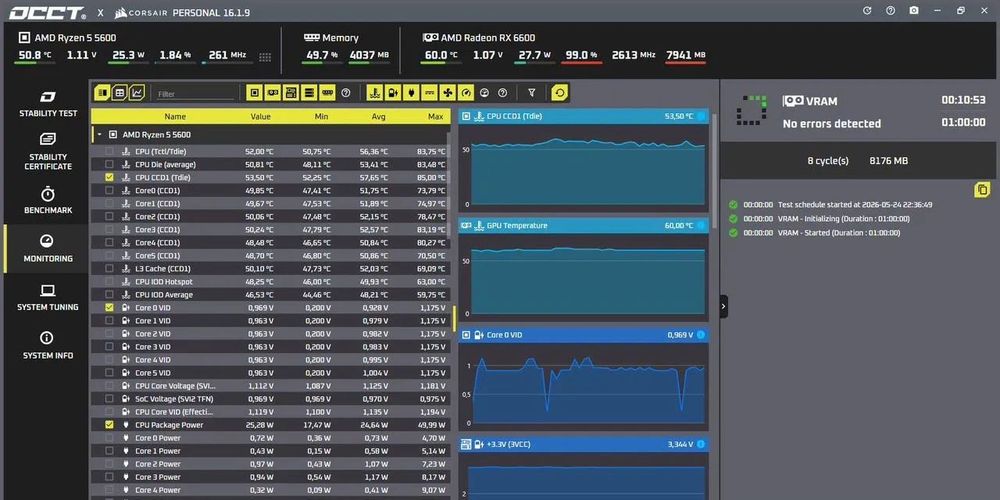Toggle the frequency gauge sensor filter
The width and height of the screenshot is (1000, 500).
[466, 93]
